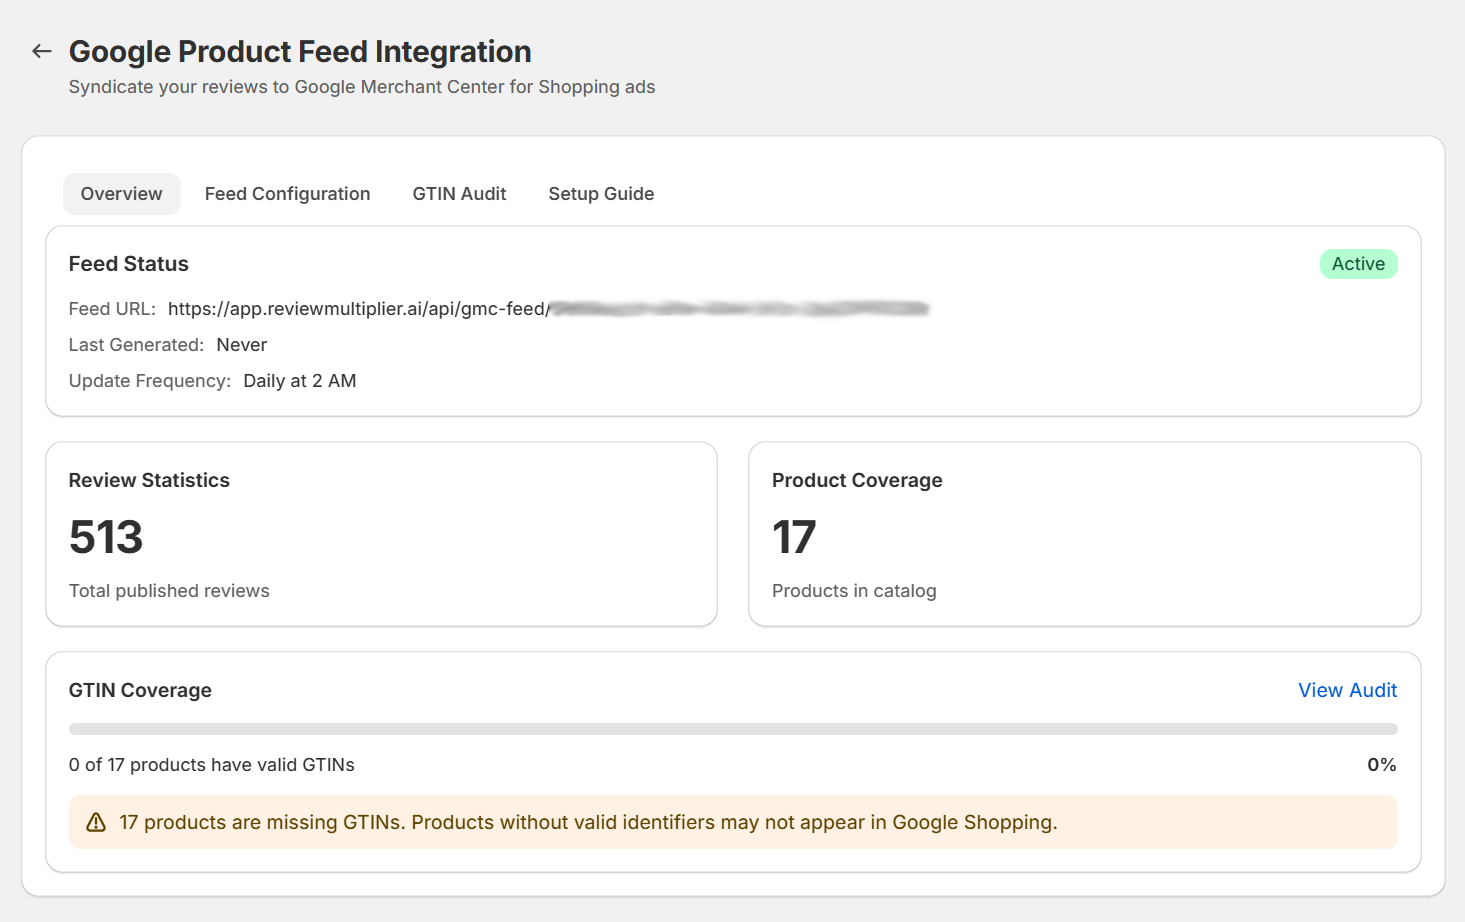
Task: Click the View Audit link
Action: click(1347, 690)
